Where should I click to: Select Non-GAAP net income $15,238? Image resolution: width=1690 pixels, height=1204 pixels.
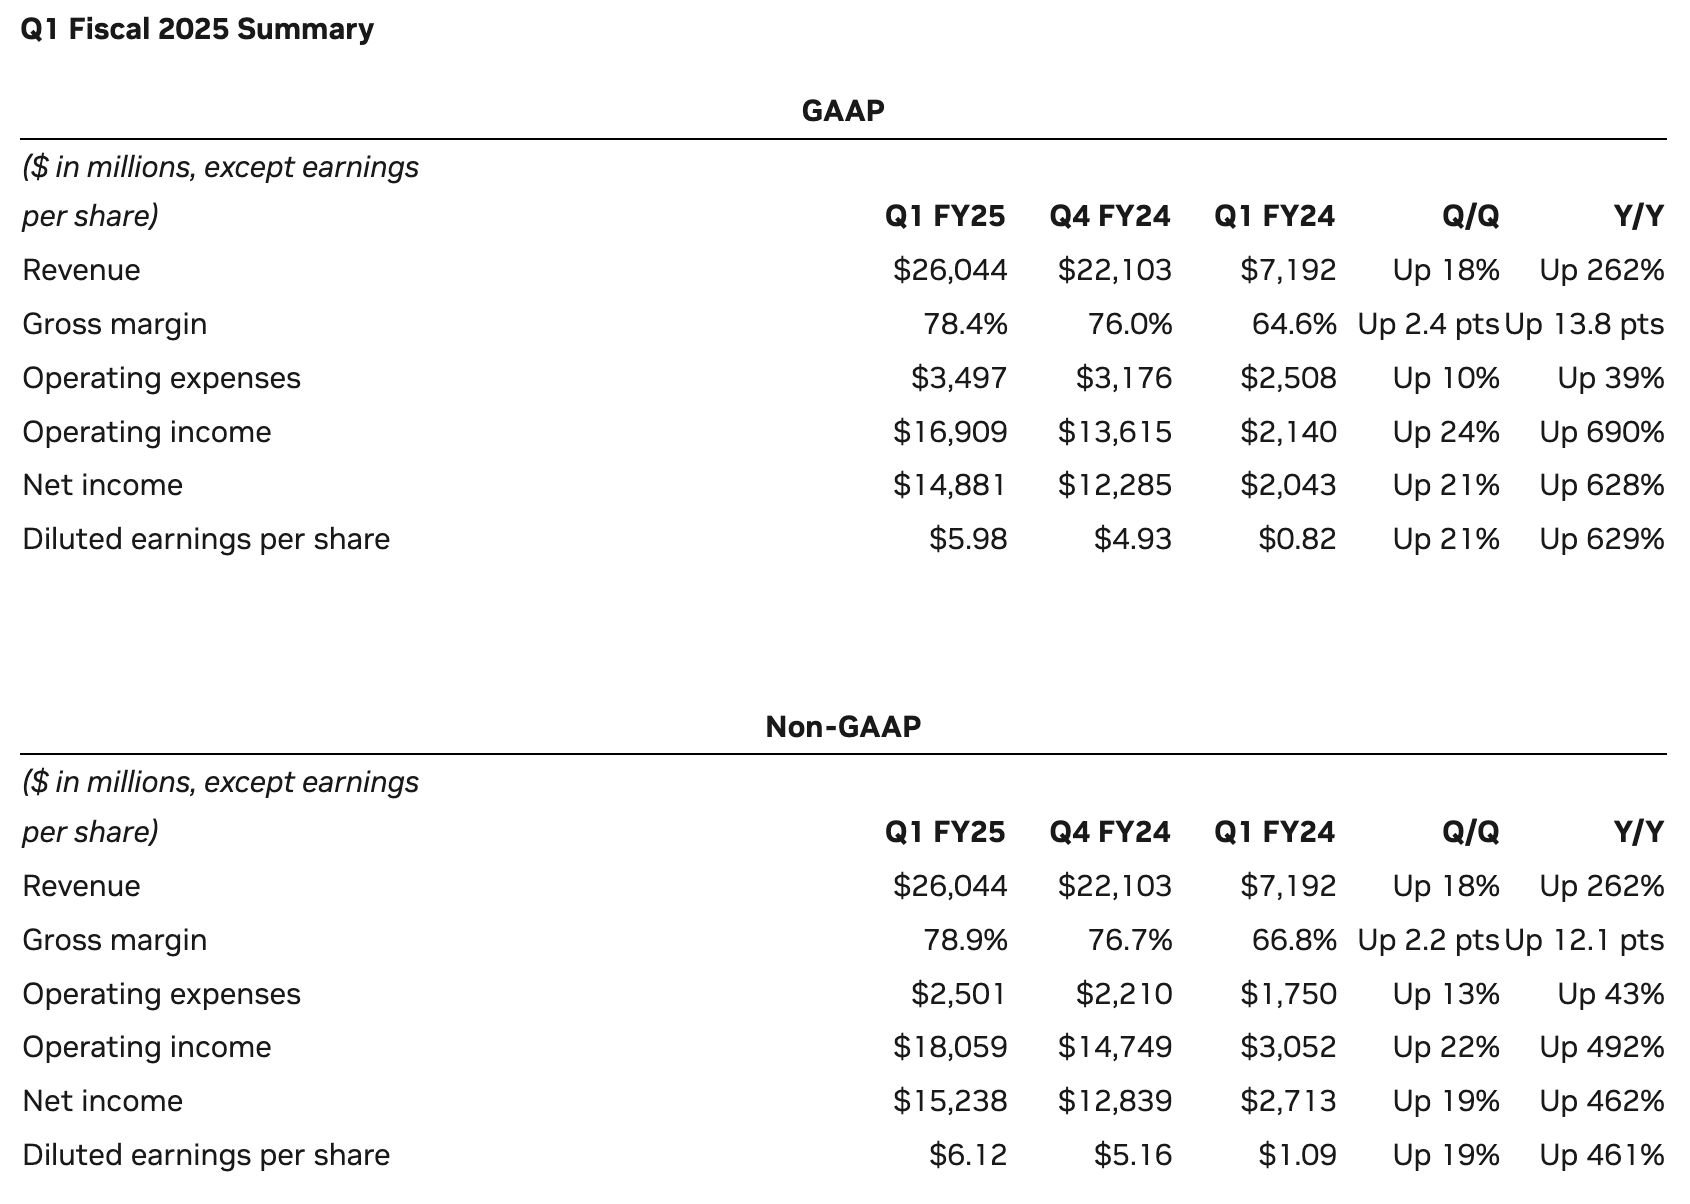pyautogui.click(x=950, y=1101)
